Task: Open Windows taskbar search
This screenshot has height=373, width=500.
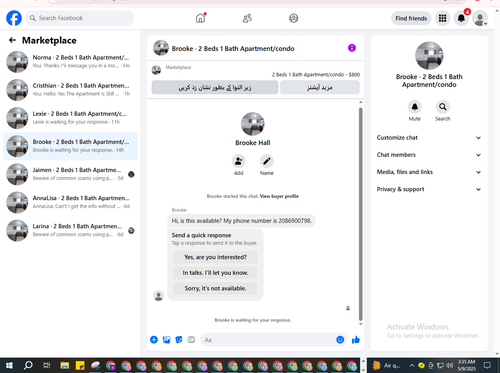Action: click(28, 365)
